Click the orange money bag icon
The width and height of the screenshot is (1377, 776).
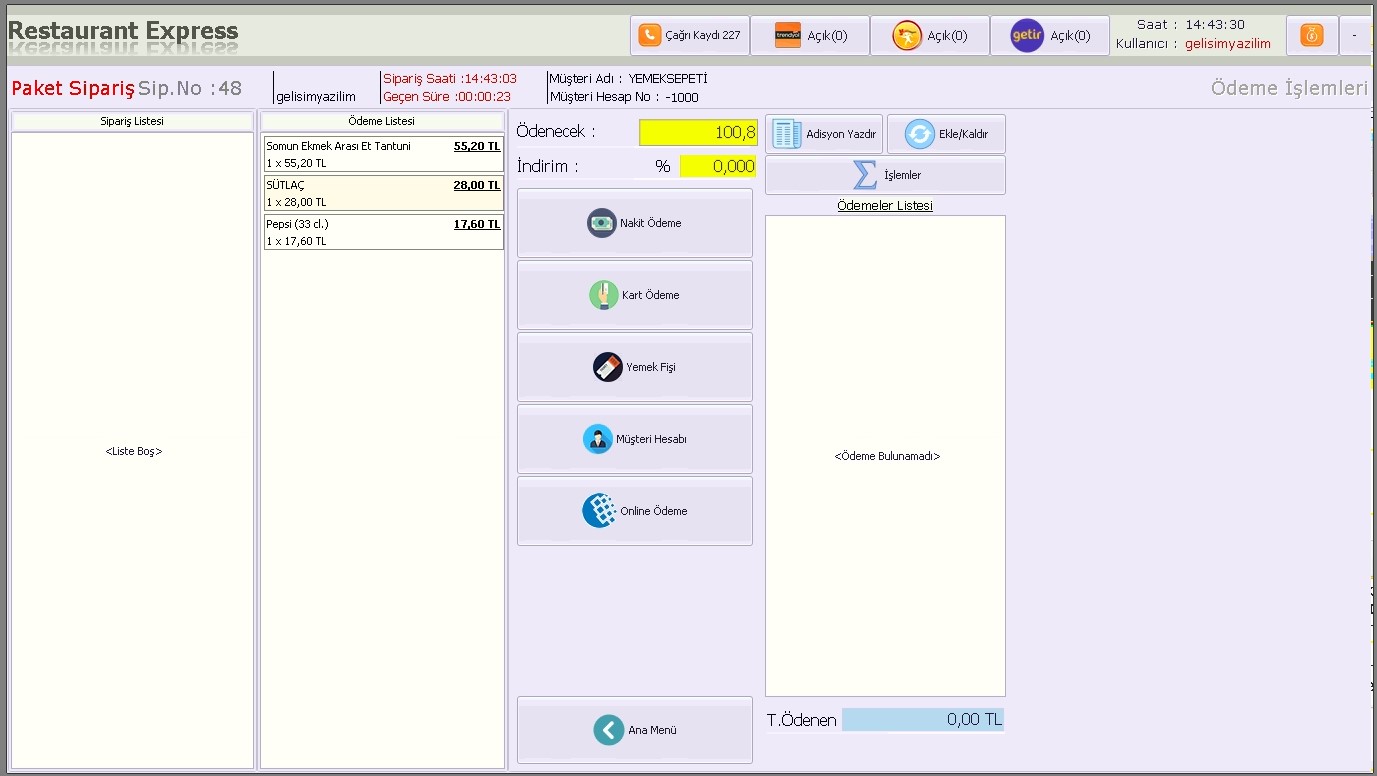tap(1312, 35)
